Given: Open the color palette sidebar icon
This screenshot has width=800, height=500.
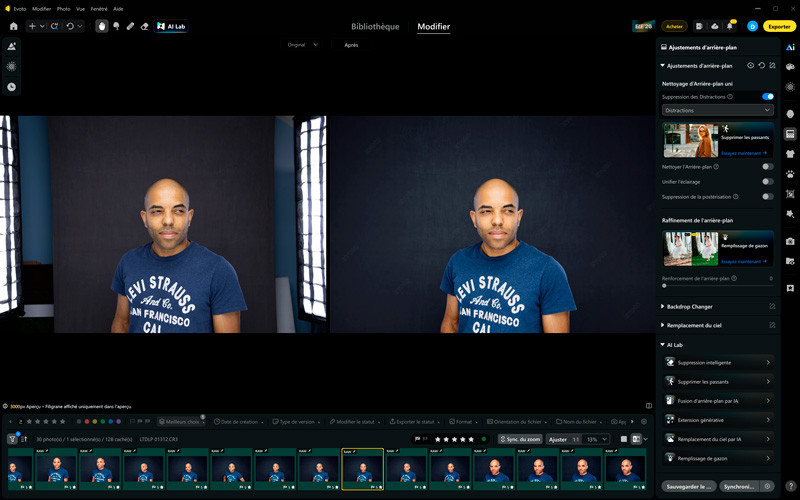Looking at the screenshot, I should pyautogui.click(x=790, y=67).
